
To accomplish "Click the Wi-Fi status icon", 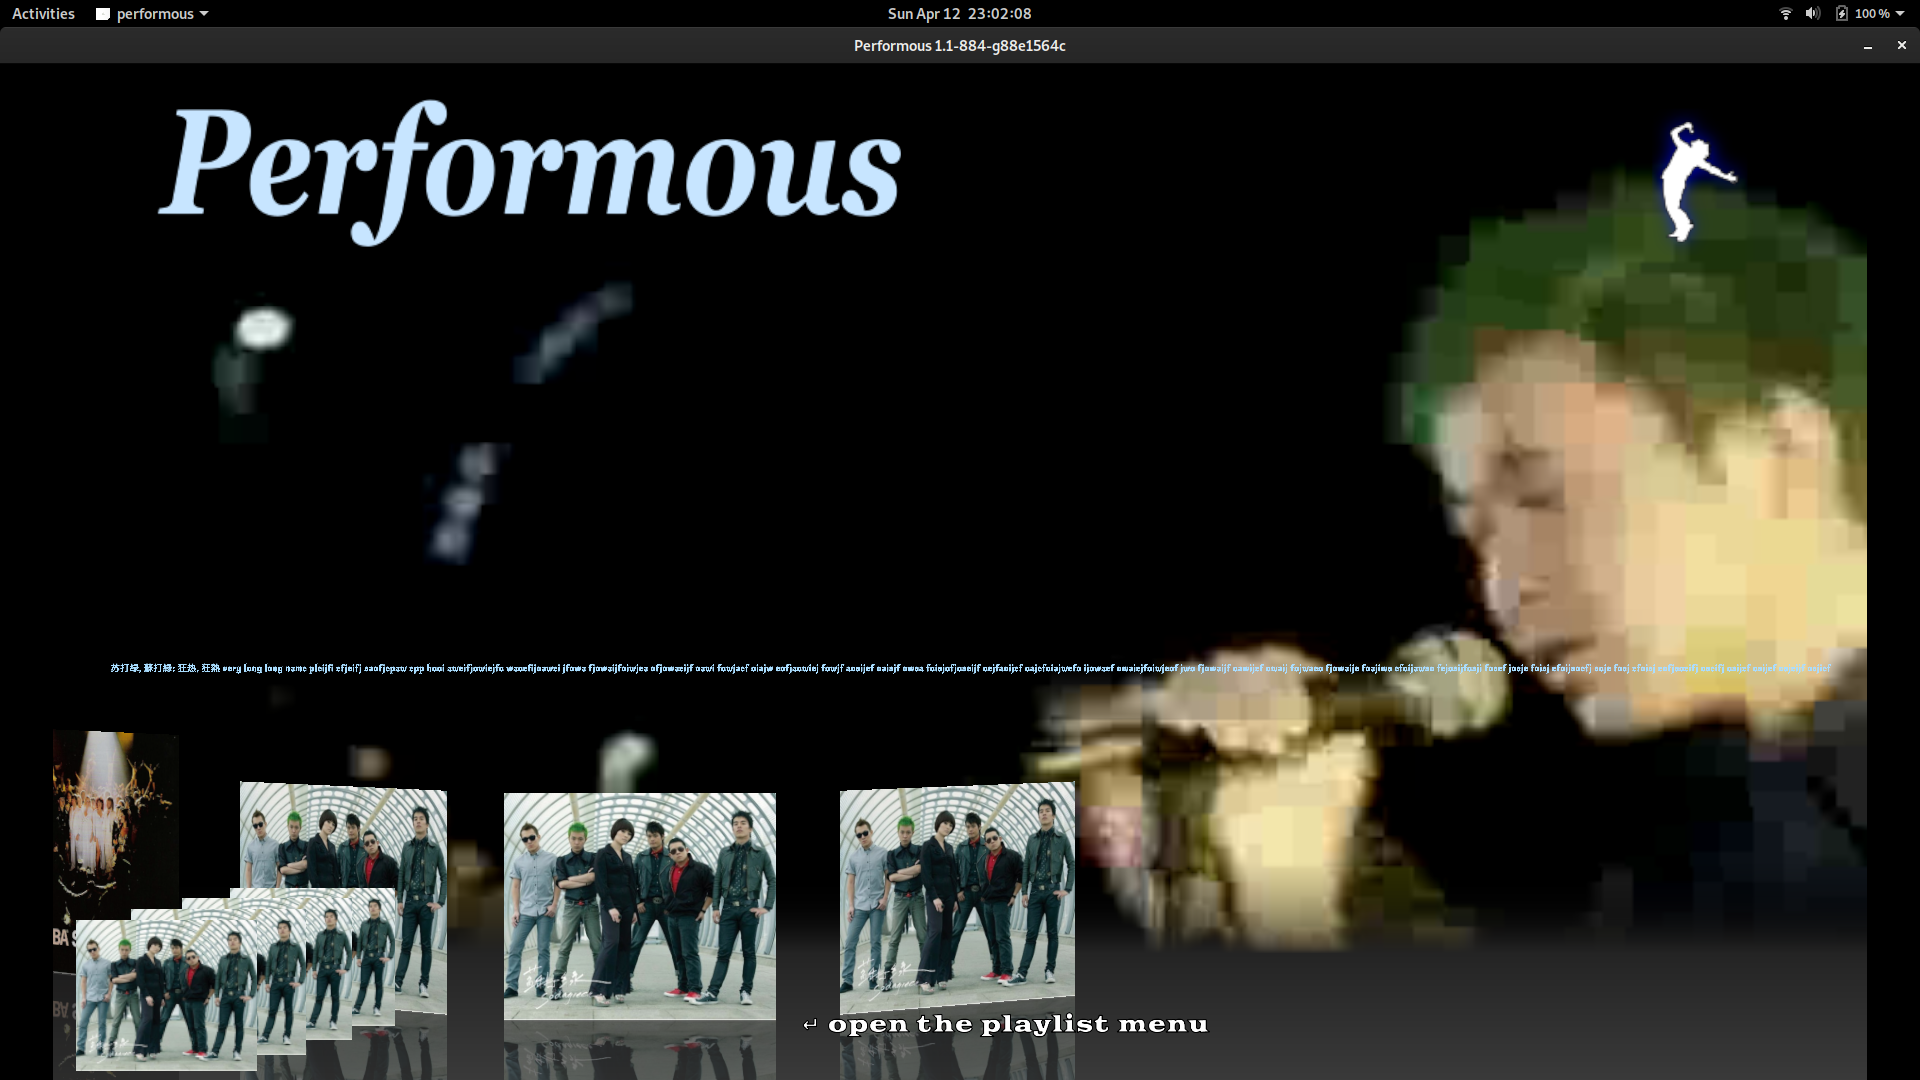I will click(x=1786, y=13).
